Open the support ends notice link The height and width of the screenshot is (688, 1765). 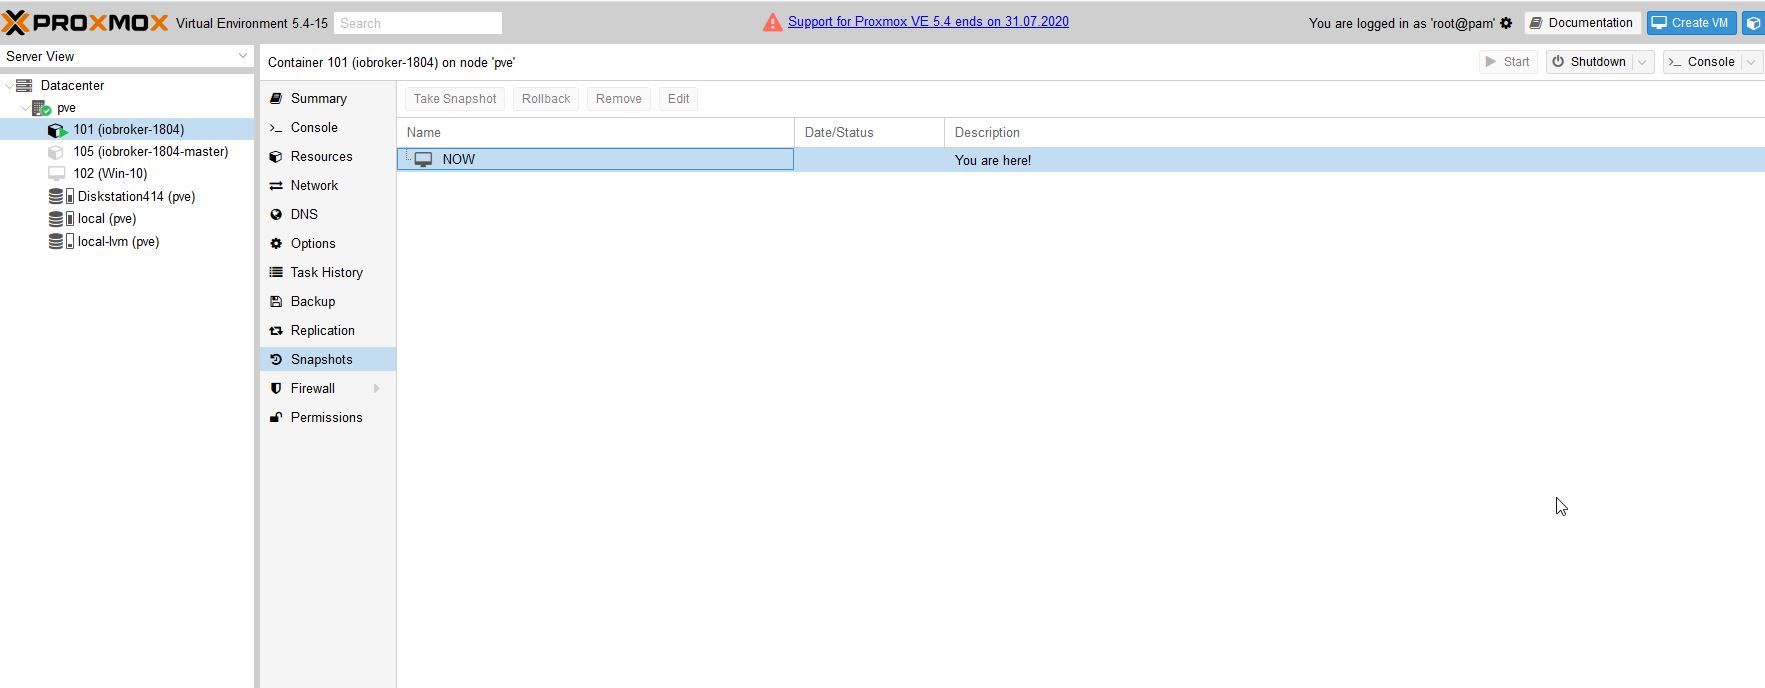928,21
